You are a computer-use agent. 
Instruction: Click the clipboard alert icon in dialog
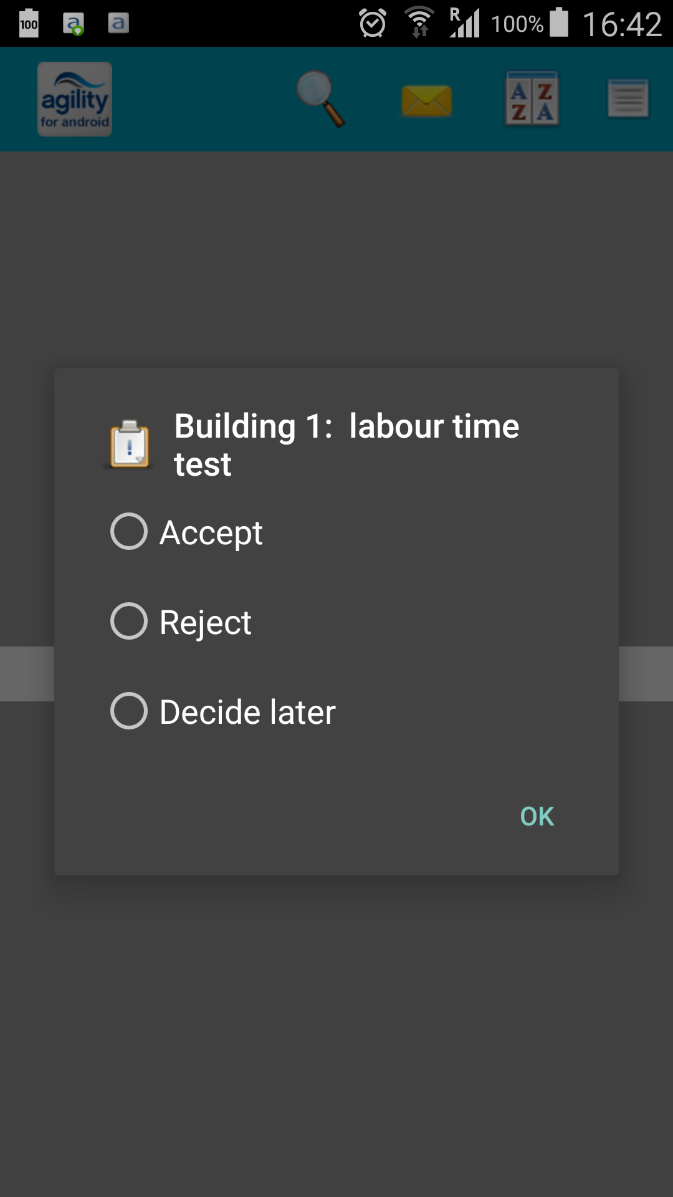pos(130,445)
